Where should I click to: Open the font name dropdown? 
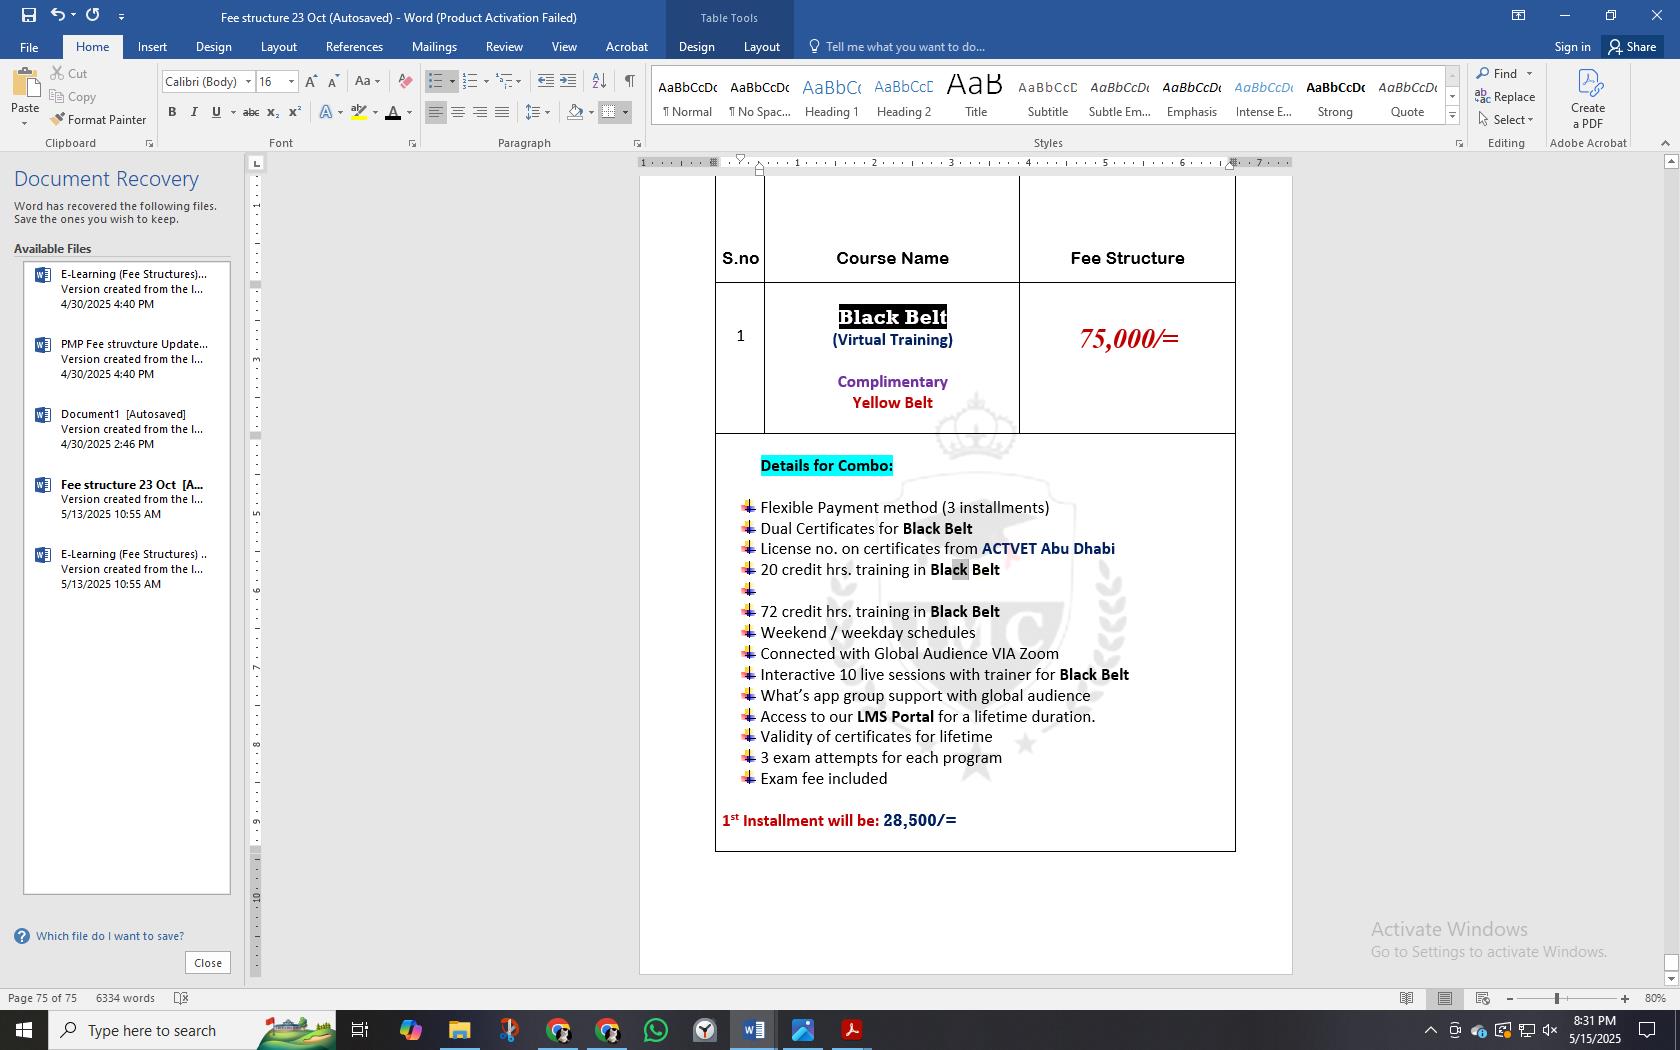[x=248, y=82]
